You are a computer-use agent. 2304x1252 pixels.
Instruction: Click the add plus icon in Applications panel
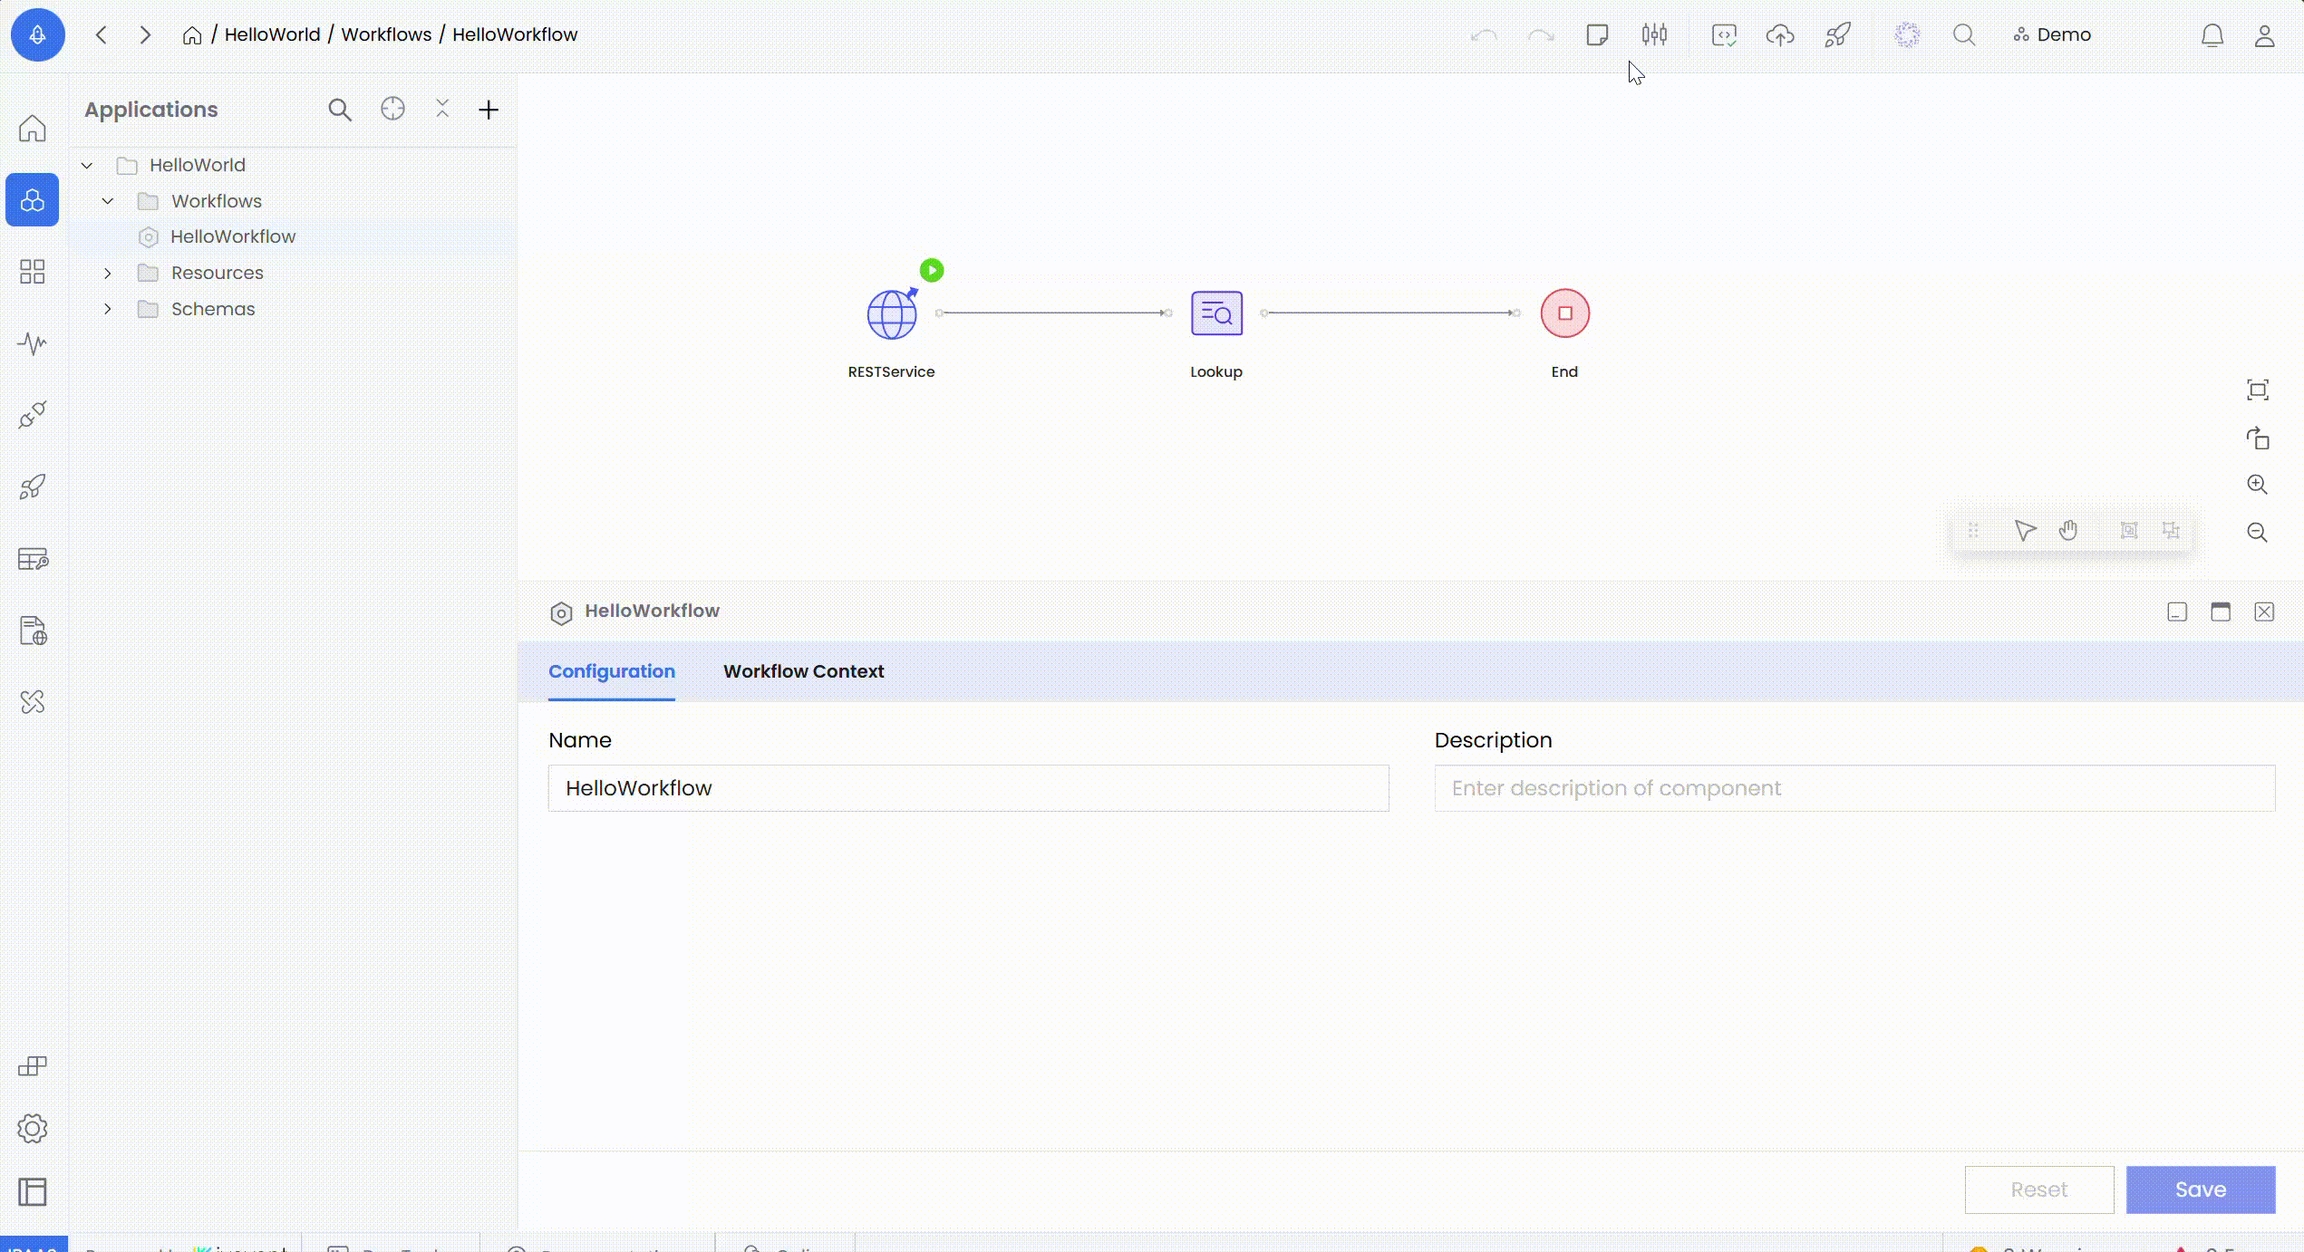tap(488, 110)
